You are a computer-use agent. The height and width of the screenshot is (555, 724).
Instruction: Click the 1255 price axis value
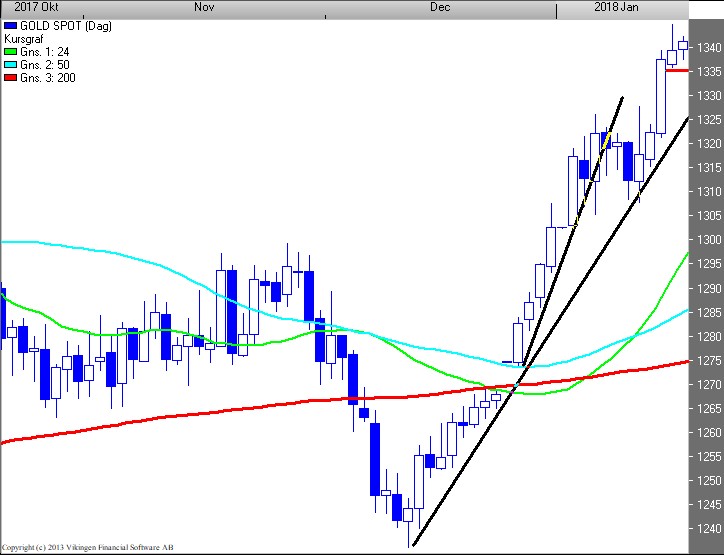[x=709, y=457]
